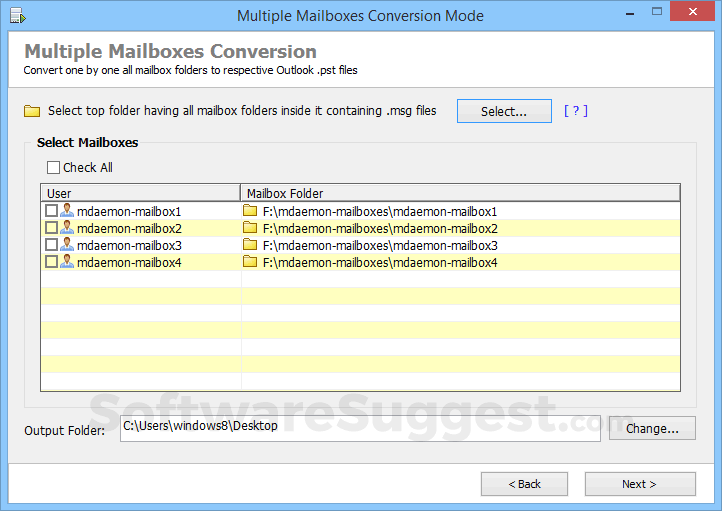The height and width of the screenshot is (511, 722).
Task: Click the Change... output folder button
Action: pos(652,428)
